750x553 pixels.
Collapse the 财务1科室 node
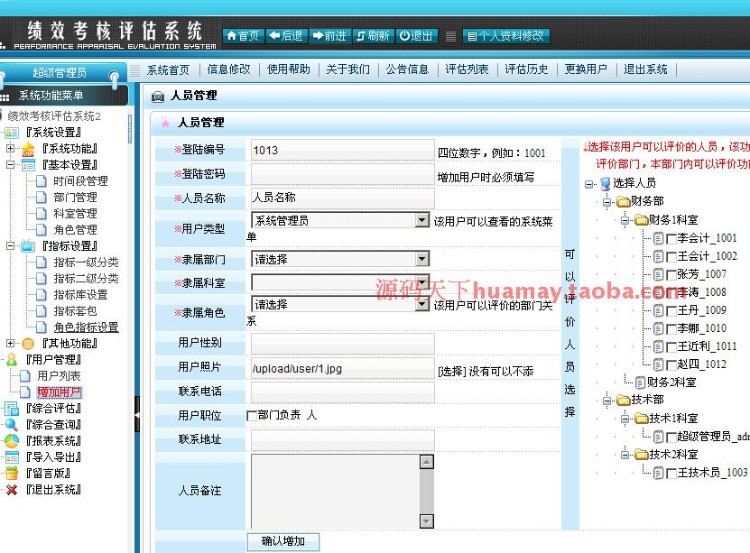click(625, 221)
